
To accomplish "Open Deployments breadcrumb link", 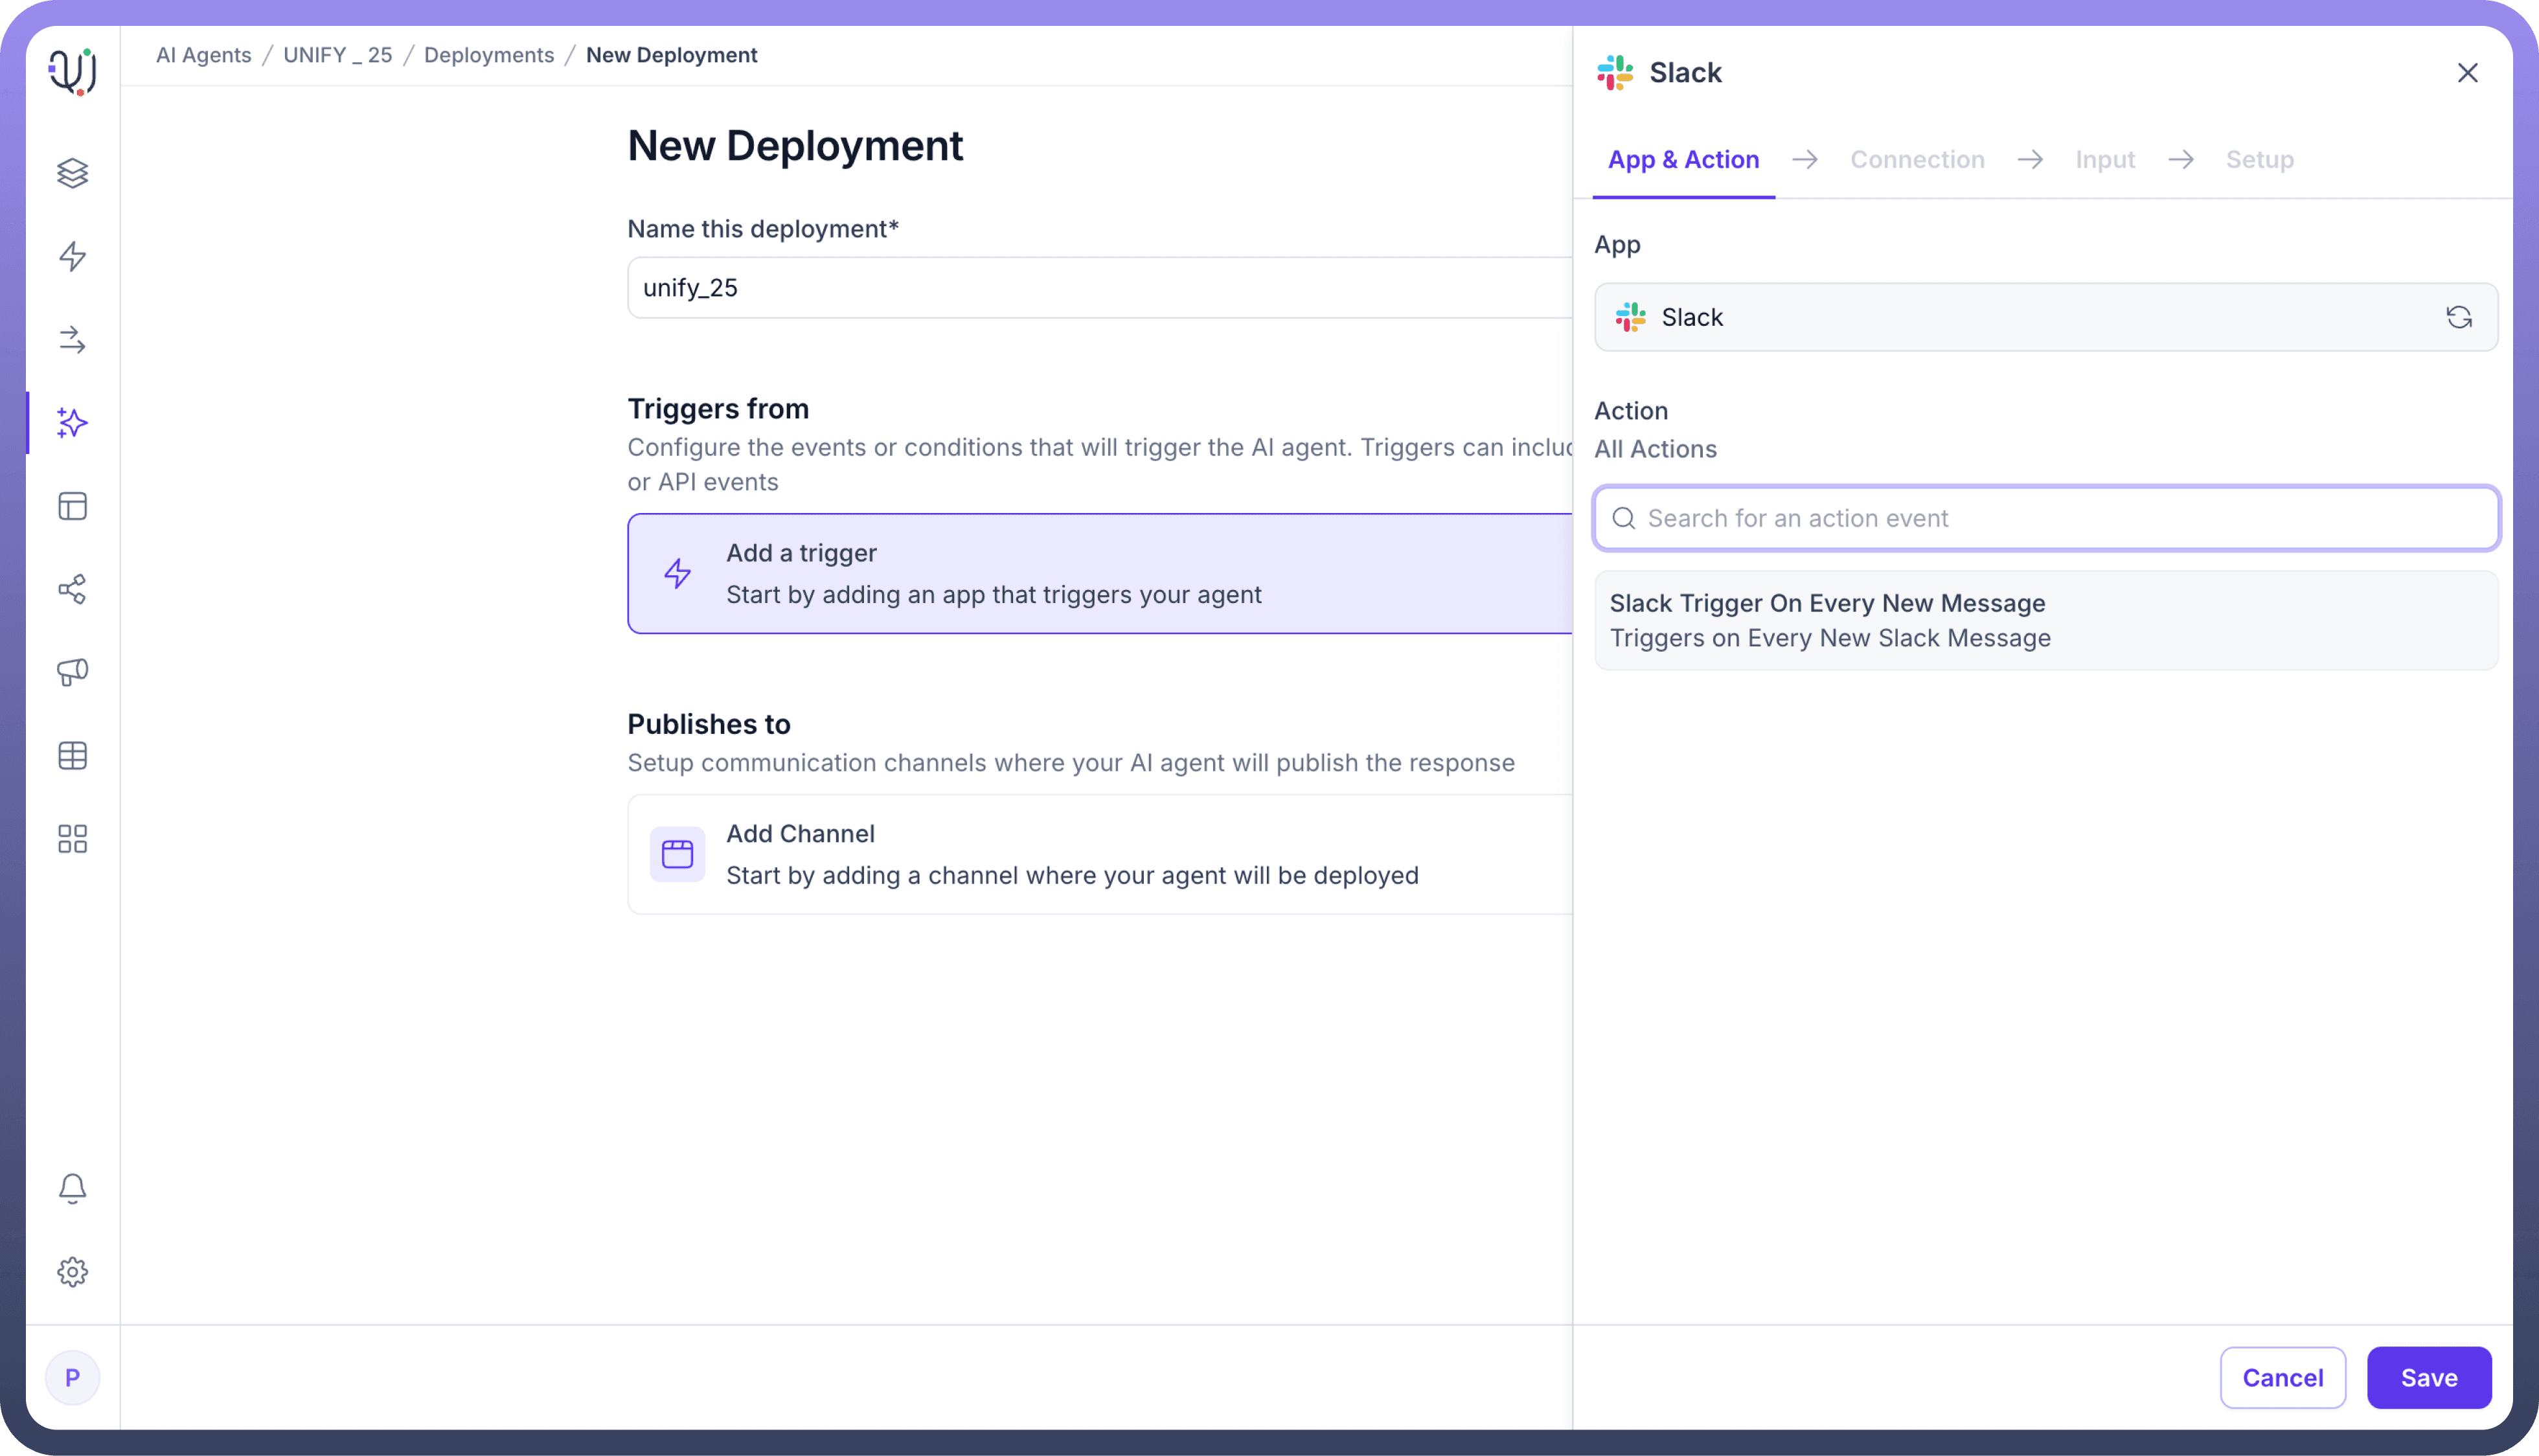I will click(488, 55).
